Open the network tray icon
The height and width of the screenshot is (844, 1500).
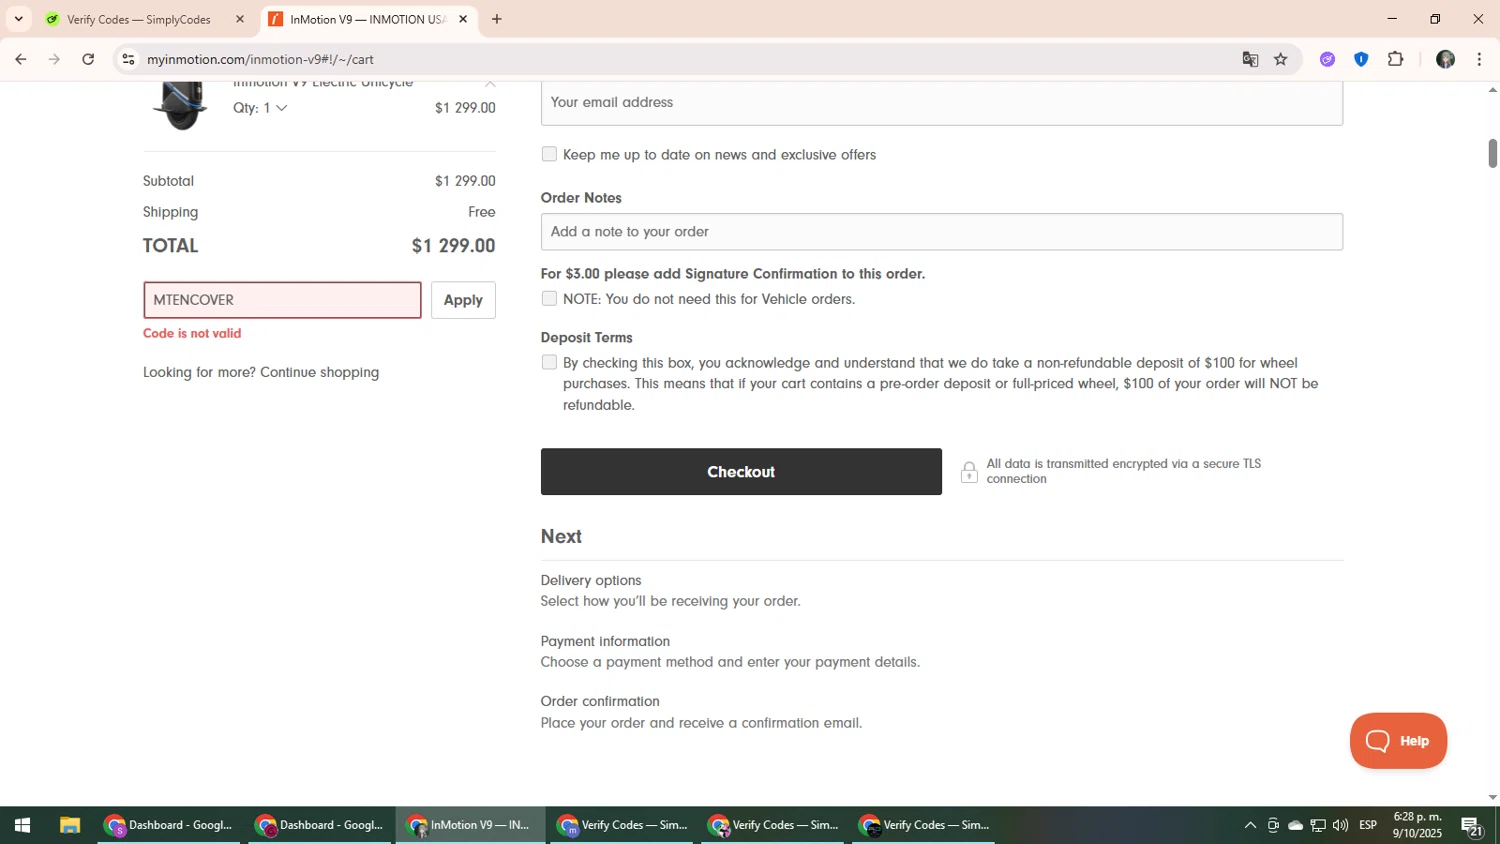pos(1318,825)
